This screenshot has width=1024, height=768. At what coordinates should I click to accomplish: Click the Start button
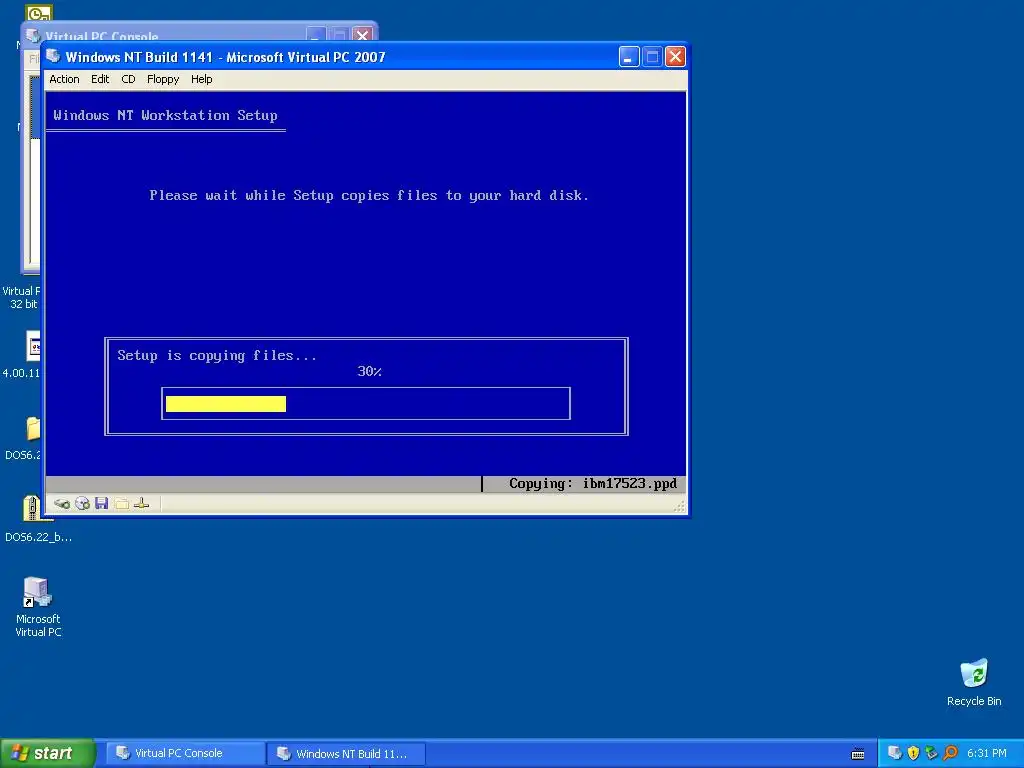tap(48, 753)
